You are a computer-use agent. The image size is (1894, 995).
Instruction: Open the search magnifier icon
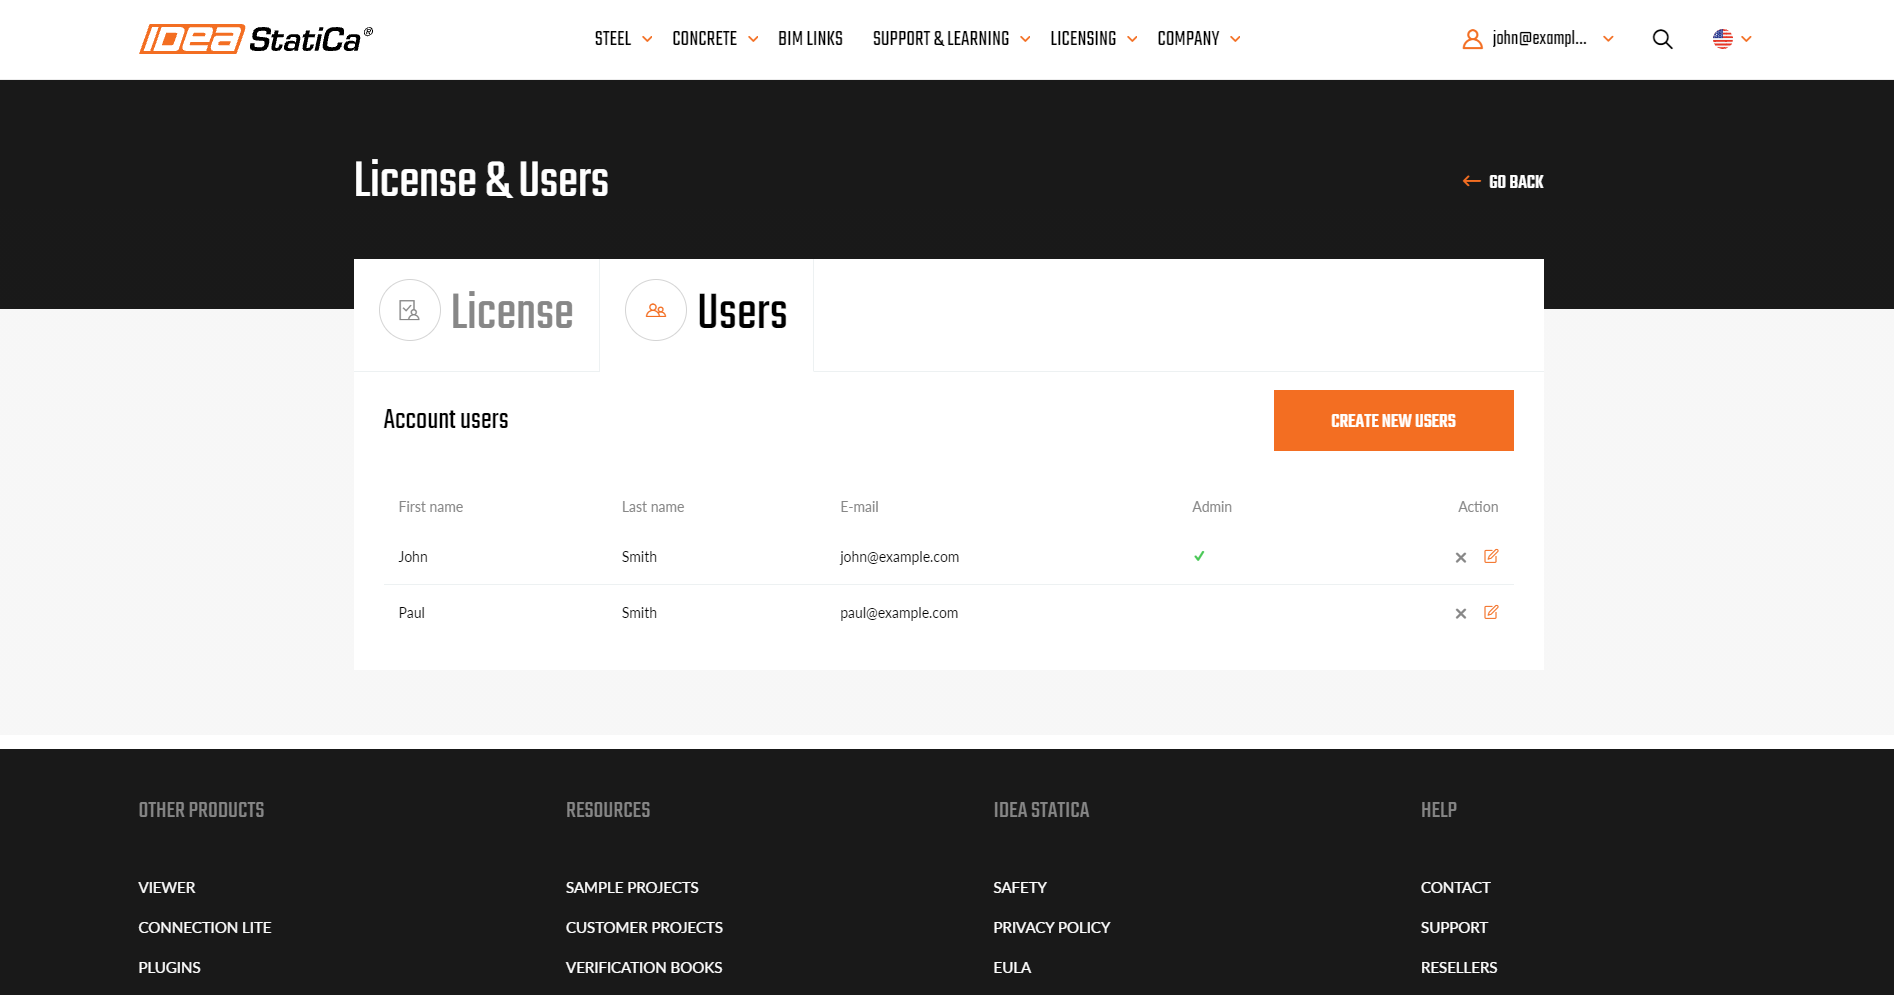click(x=1662, y=39)
